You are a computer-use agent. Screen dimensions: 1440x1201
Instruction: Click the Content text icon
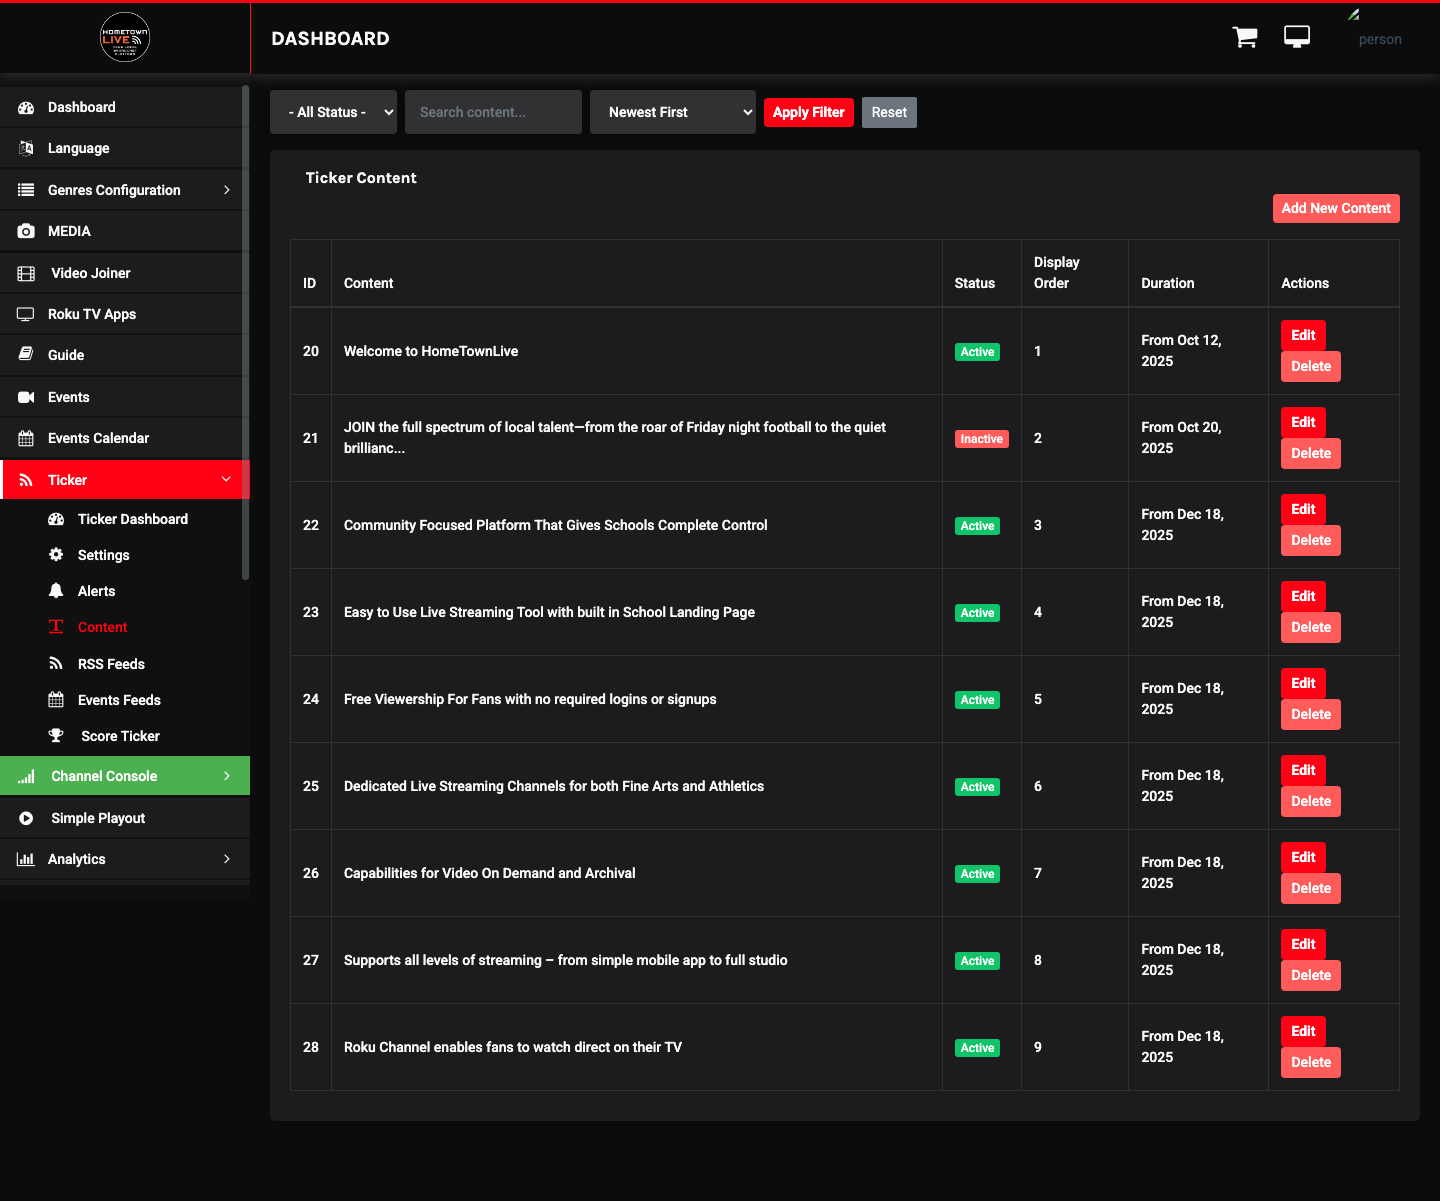coord(56,627)
